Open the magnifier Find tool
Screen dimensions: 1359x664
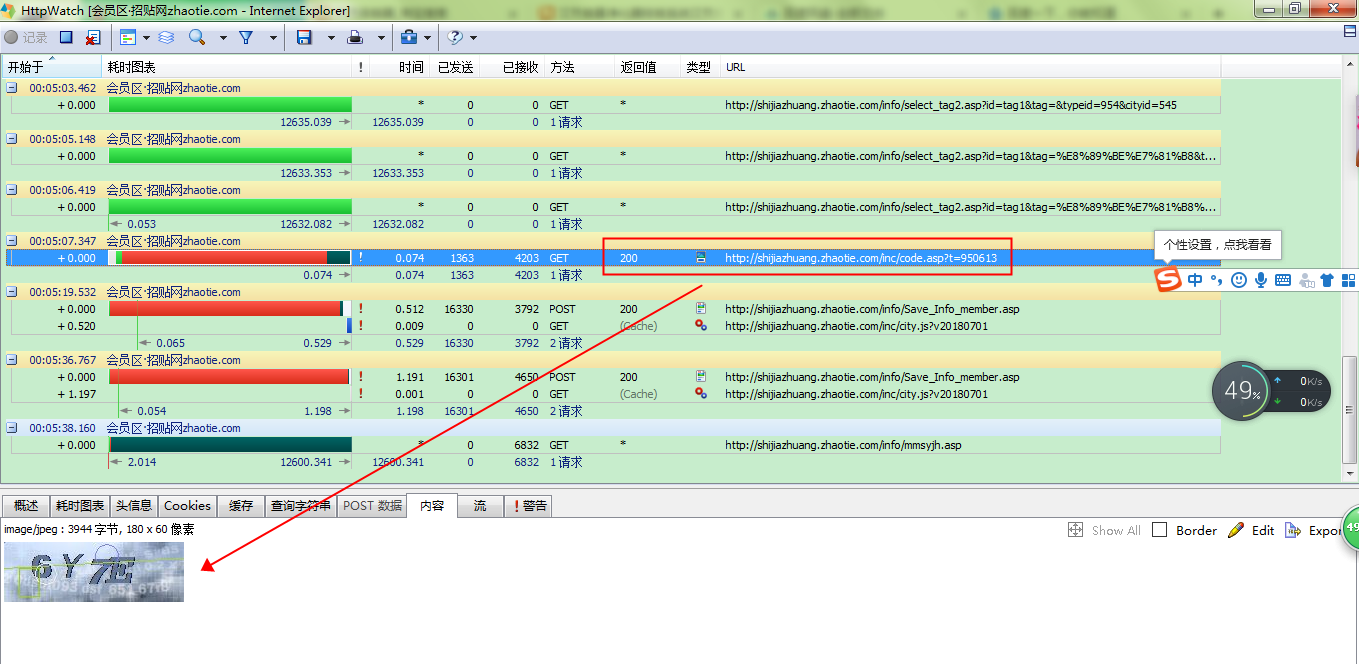(x=197, y=38)
